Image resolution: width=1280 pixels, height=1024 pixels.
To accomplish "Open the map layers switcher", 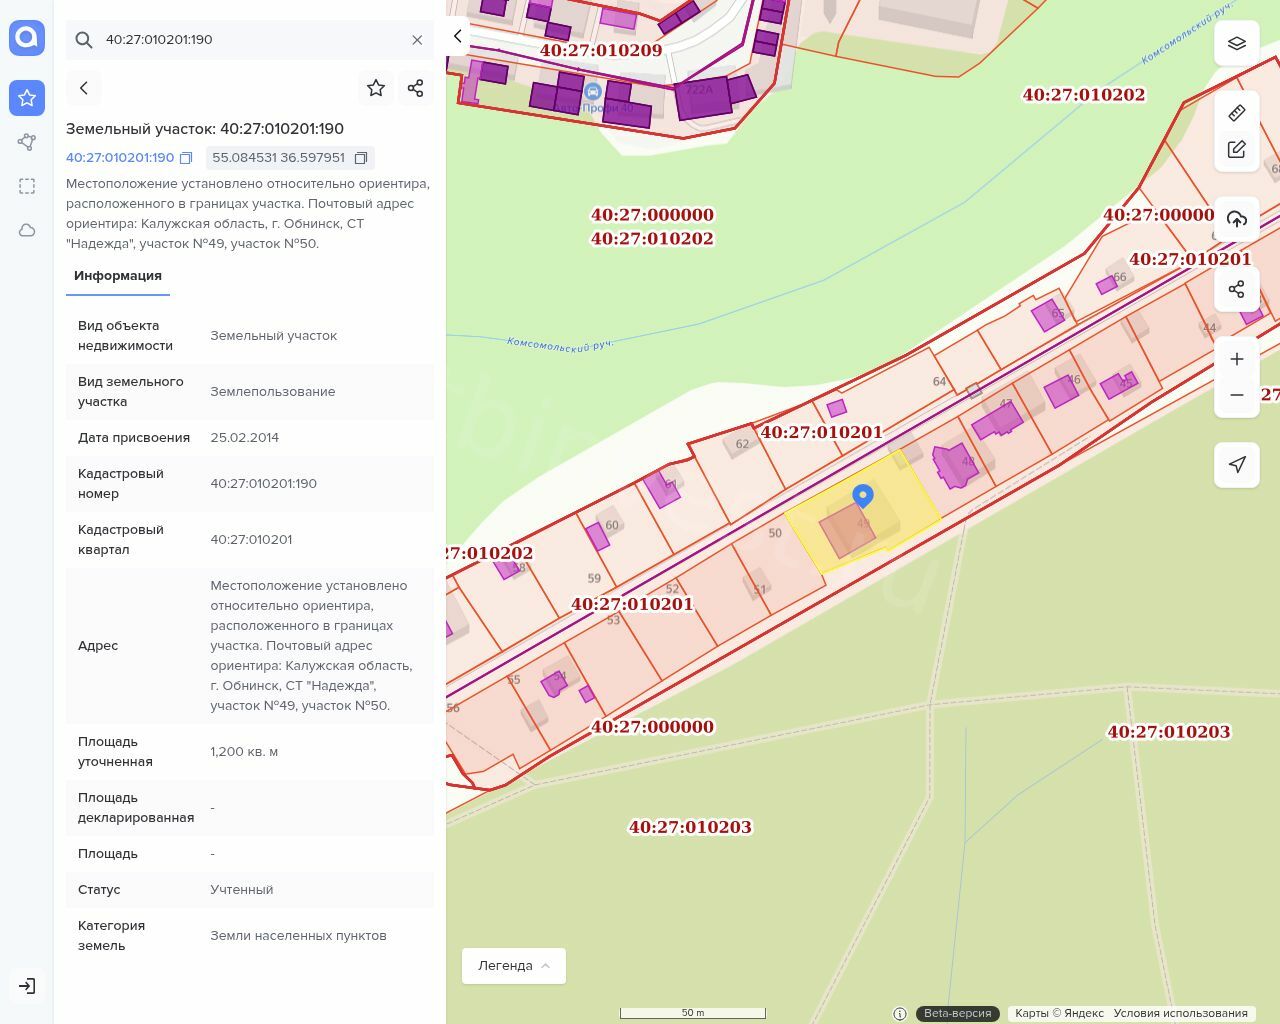I will [x=1236, y=43].
